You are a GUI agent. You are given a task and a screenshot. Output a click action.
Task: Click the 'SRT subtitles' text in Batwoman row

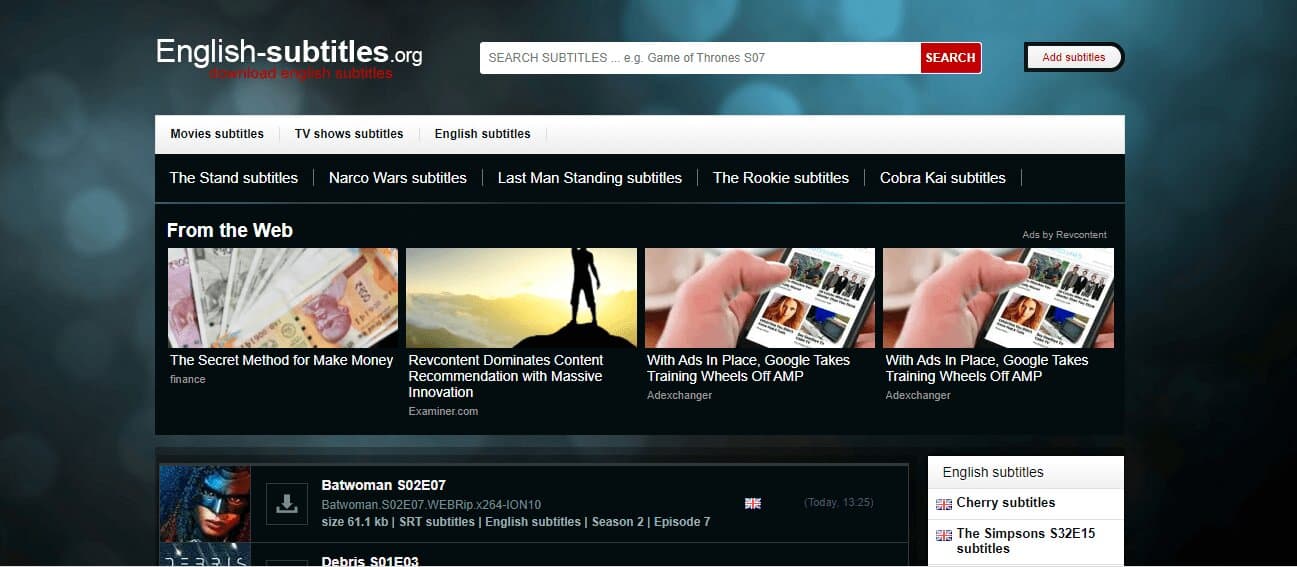[437, 522]
